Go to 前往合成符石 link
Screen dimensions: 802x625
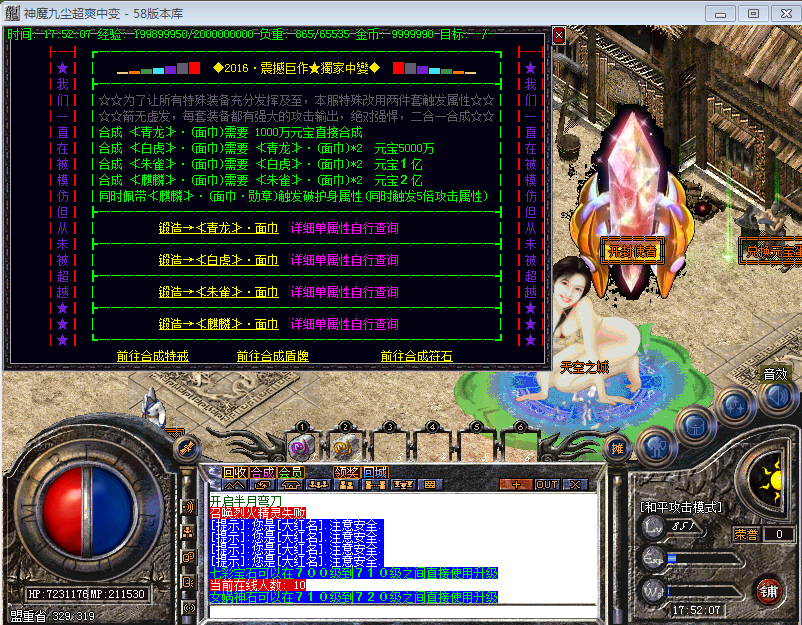416,356
